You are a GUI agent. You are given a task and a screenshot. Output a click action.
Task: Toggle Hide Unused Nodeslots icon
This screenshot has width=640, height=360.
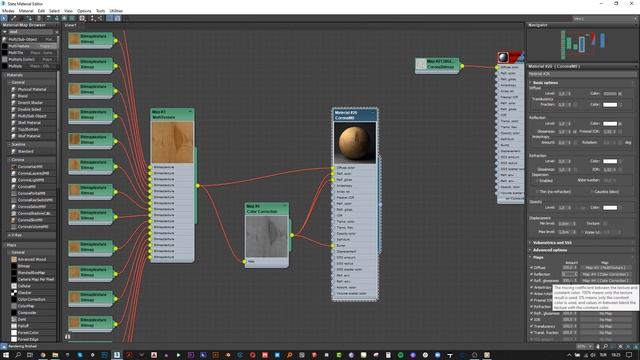[x=56, y=18]
